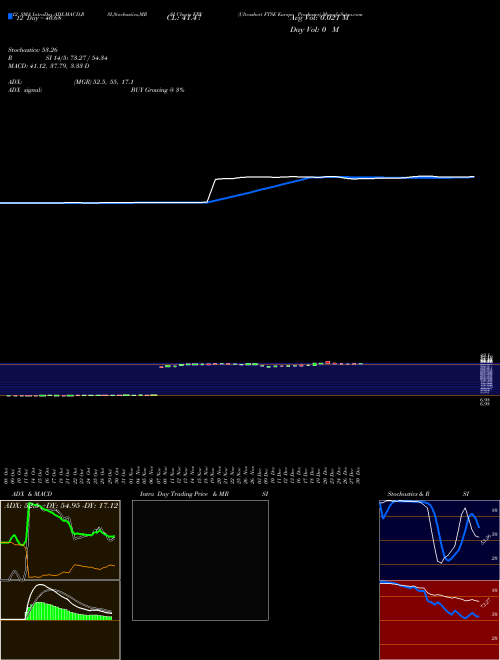Select the 'SI 14/3: 73.27 / 54.84' reading
500x660 pixels.
click(x=77, y=58)
